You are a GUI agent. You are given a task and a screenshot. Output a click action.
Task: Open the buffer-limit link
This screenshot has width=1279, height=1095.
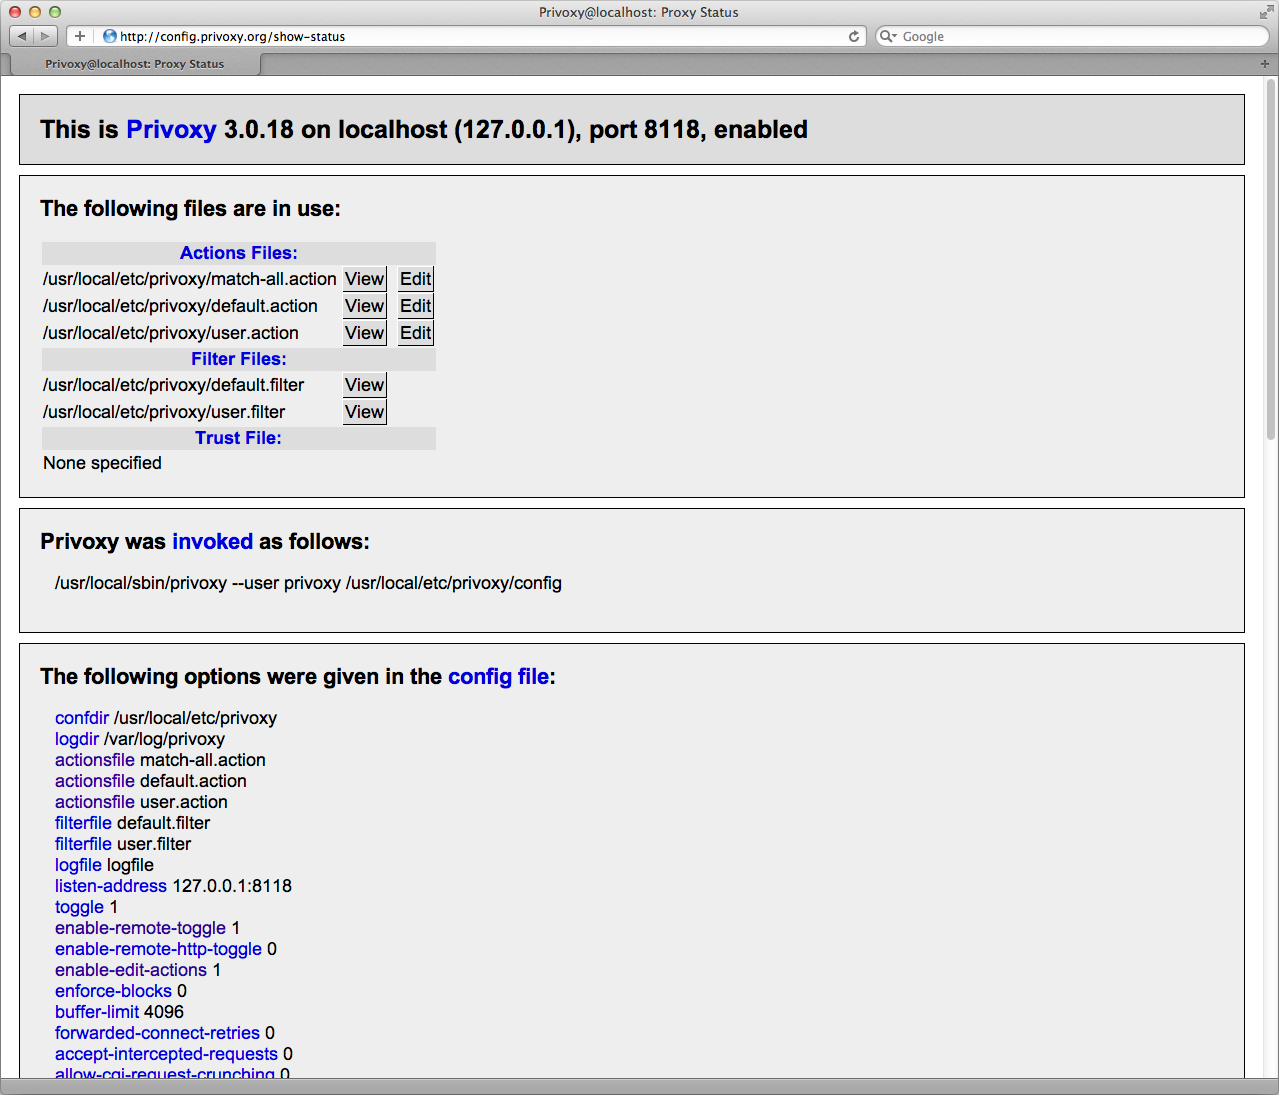click(97, 1012)
